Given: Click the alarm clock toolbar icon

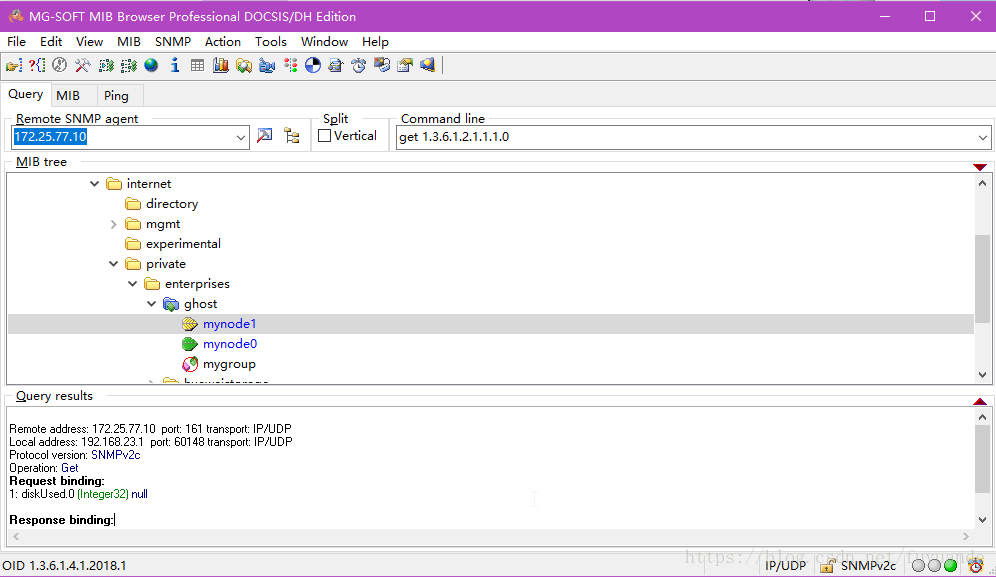Looking at the screenshot, I should (x=359, y=65).
